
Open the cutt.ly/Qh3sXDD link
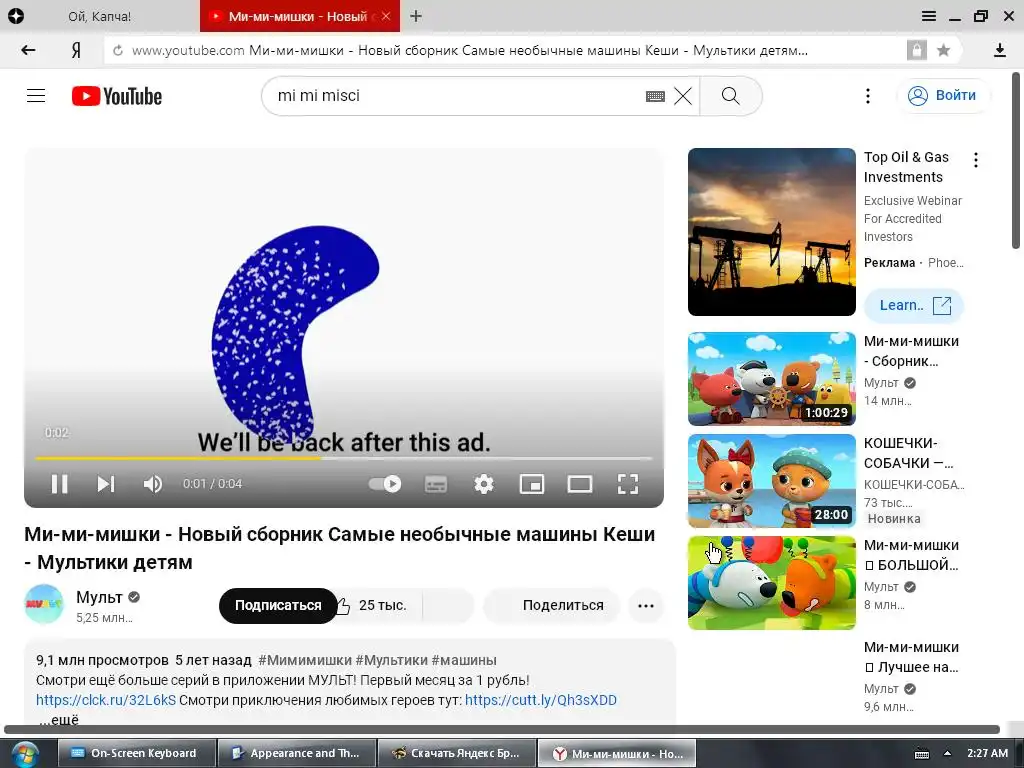[x=541, y=700]
